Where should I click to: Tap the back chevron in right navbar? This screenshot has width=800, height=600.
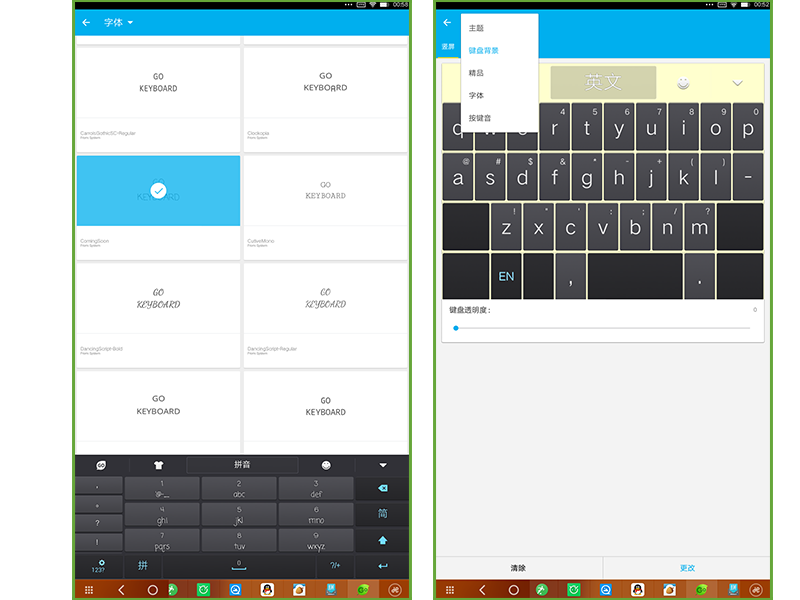(482, 590)
